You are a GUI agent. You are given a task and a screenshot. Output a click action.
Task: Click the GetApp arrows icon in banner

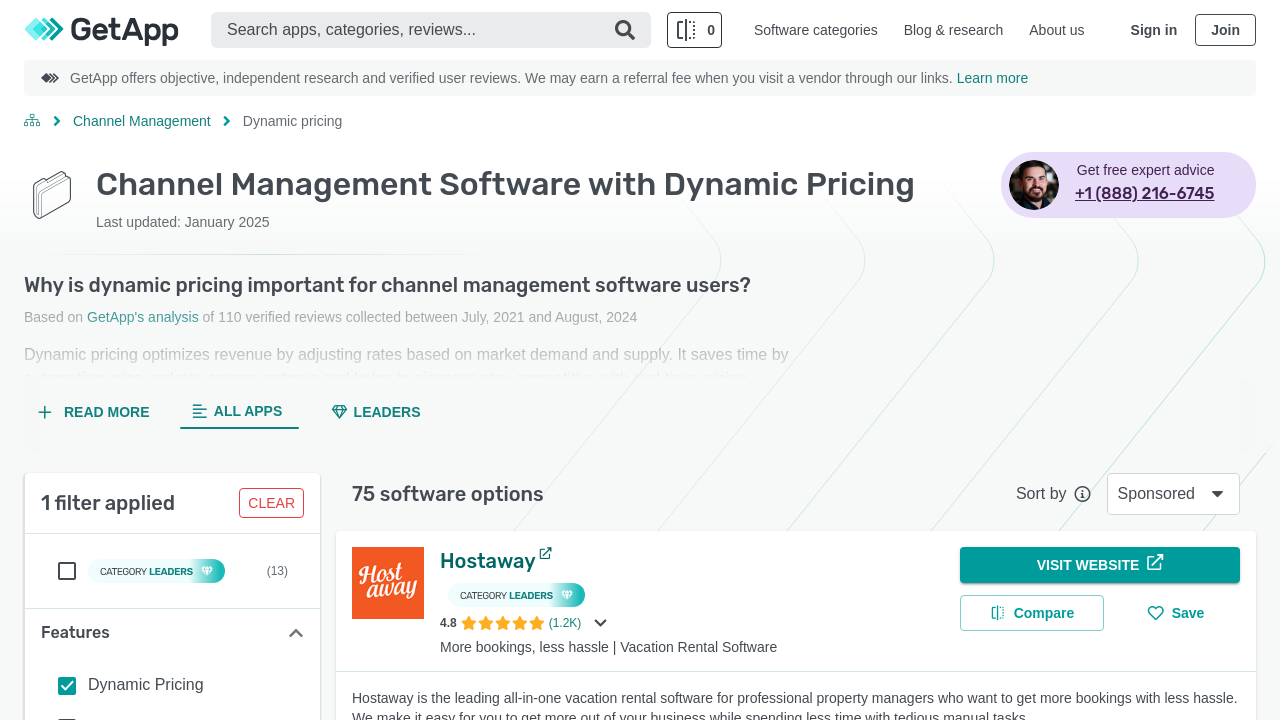[x=50, y=78]
